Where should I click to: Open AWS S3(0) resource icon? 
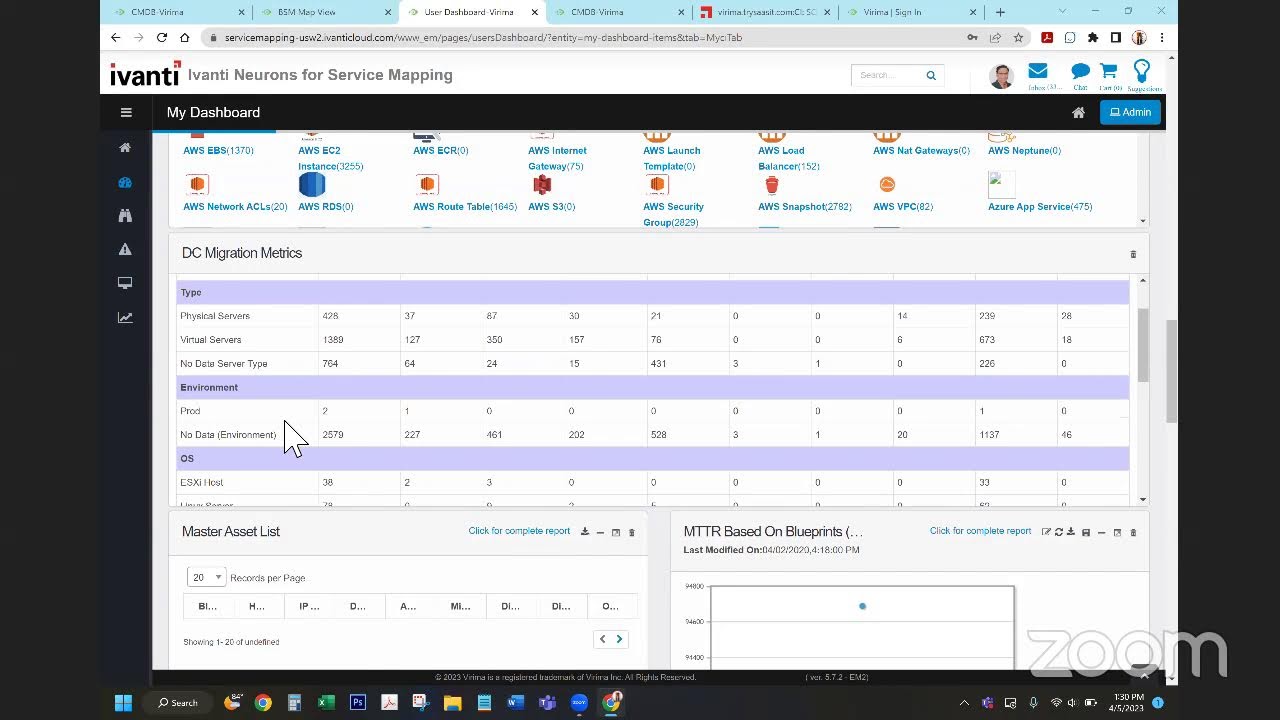pos(542,184)
